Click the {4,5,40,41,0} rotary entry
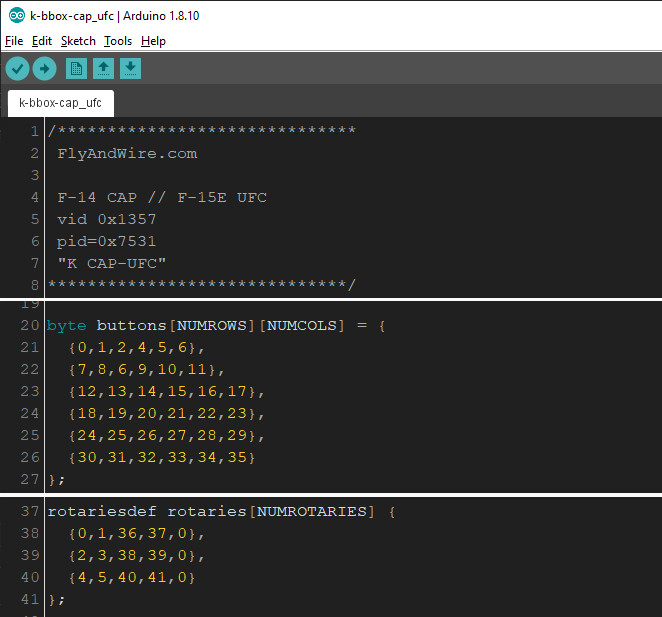662x617 pixels. click(x=132, y=578)
